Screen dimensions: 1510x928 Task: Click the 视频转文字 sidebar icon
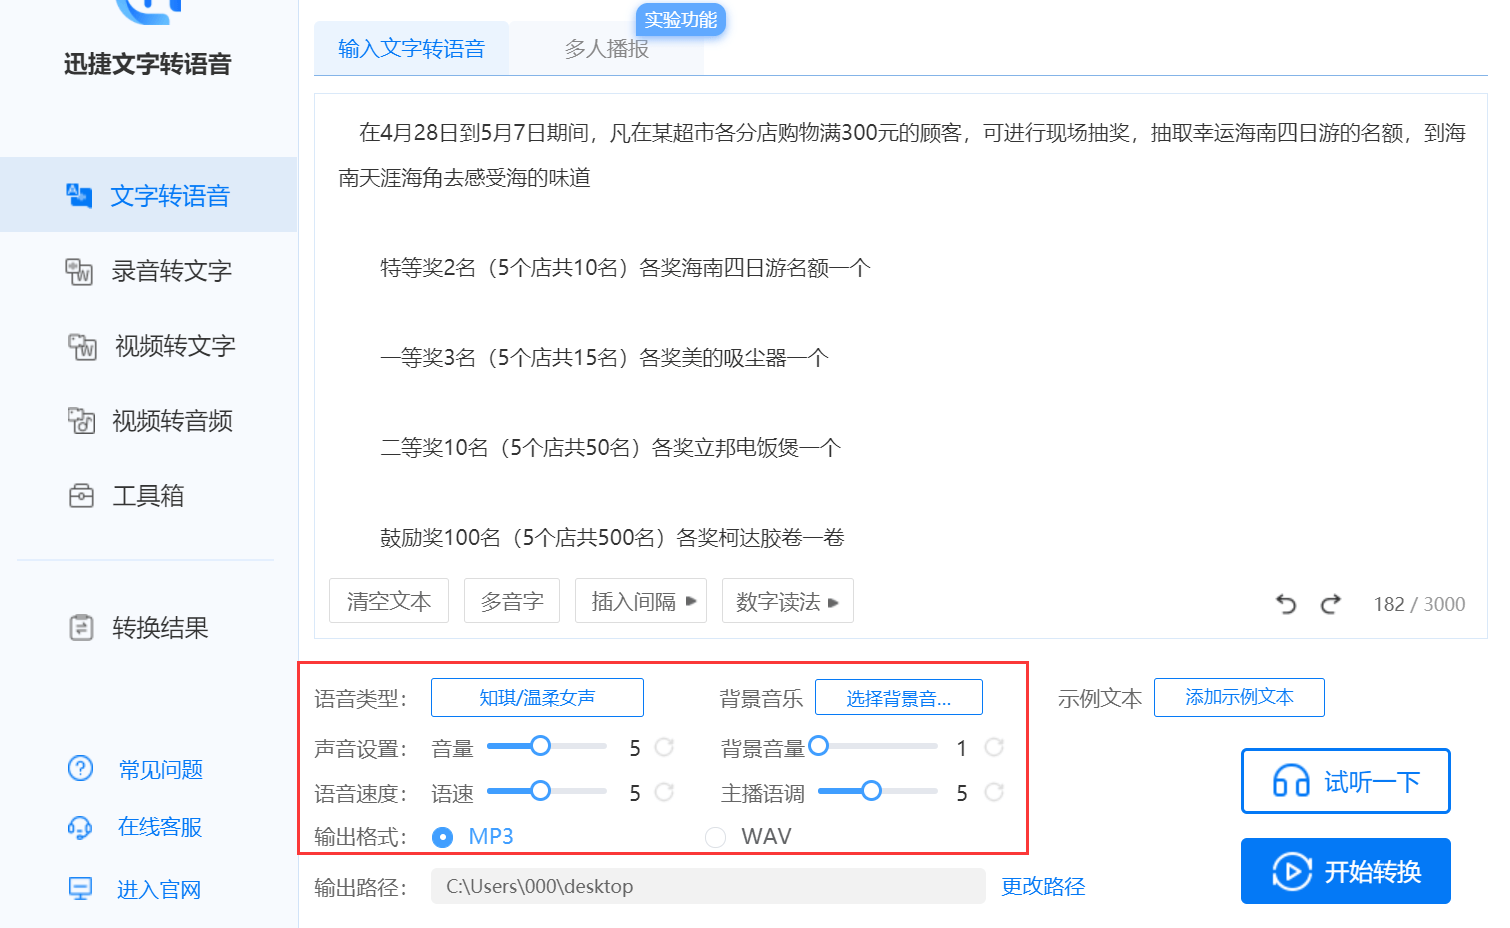point(82,346)
